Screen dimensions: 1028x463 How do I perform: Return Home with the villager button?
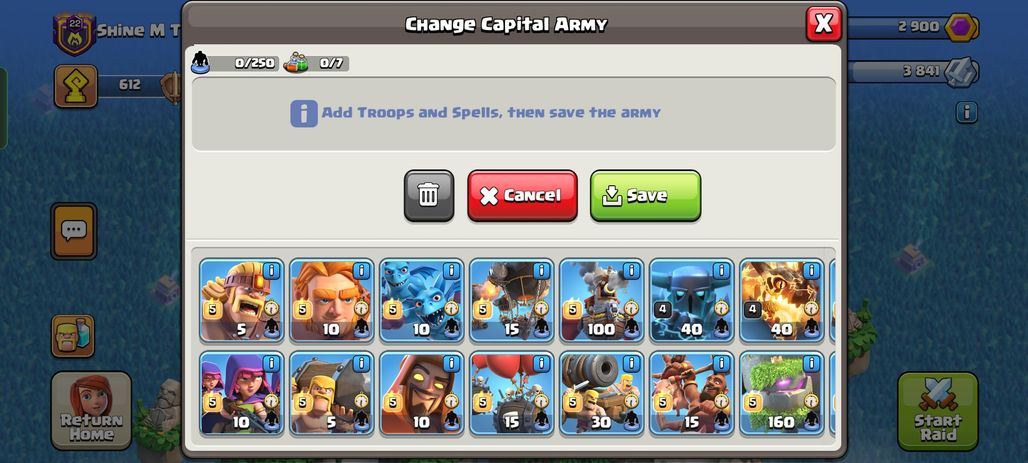point(91,411)
